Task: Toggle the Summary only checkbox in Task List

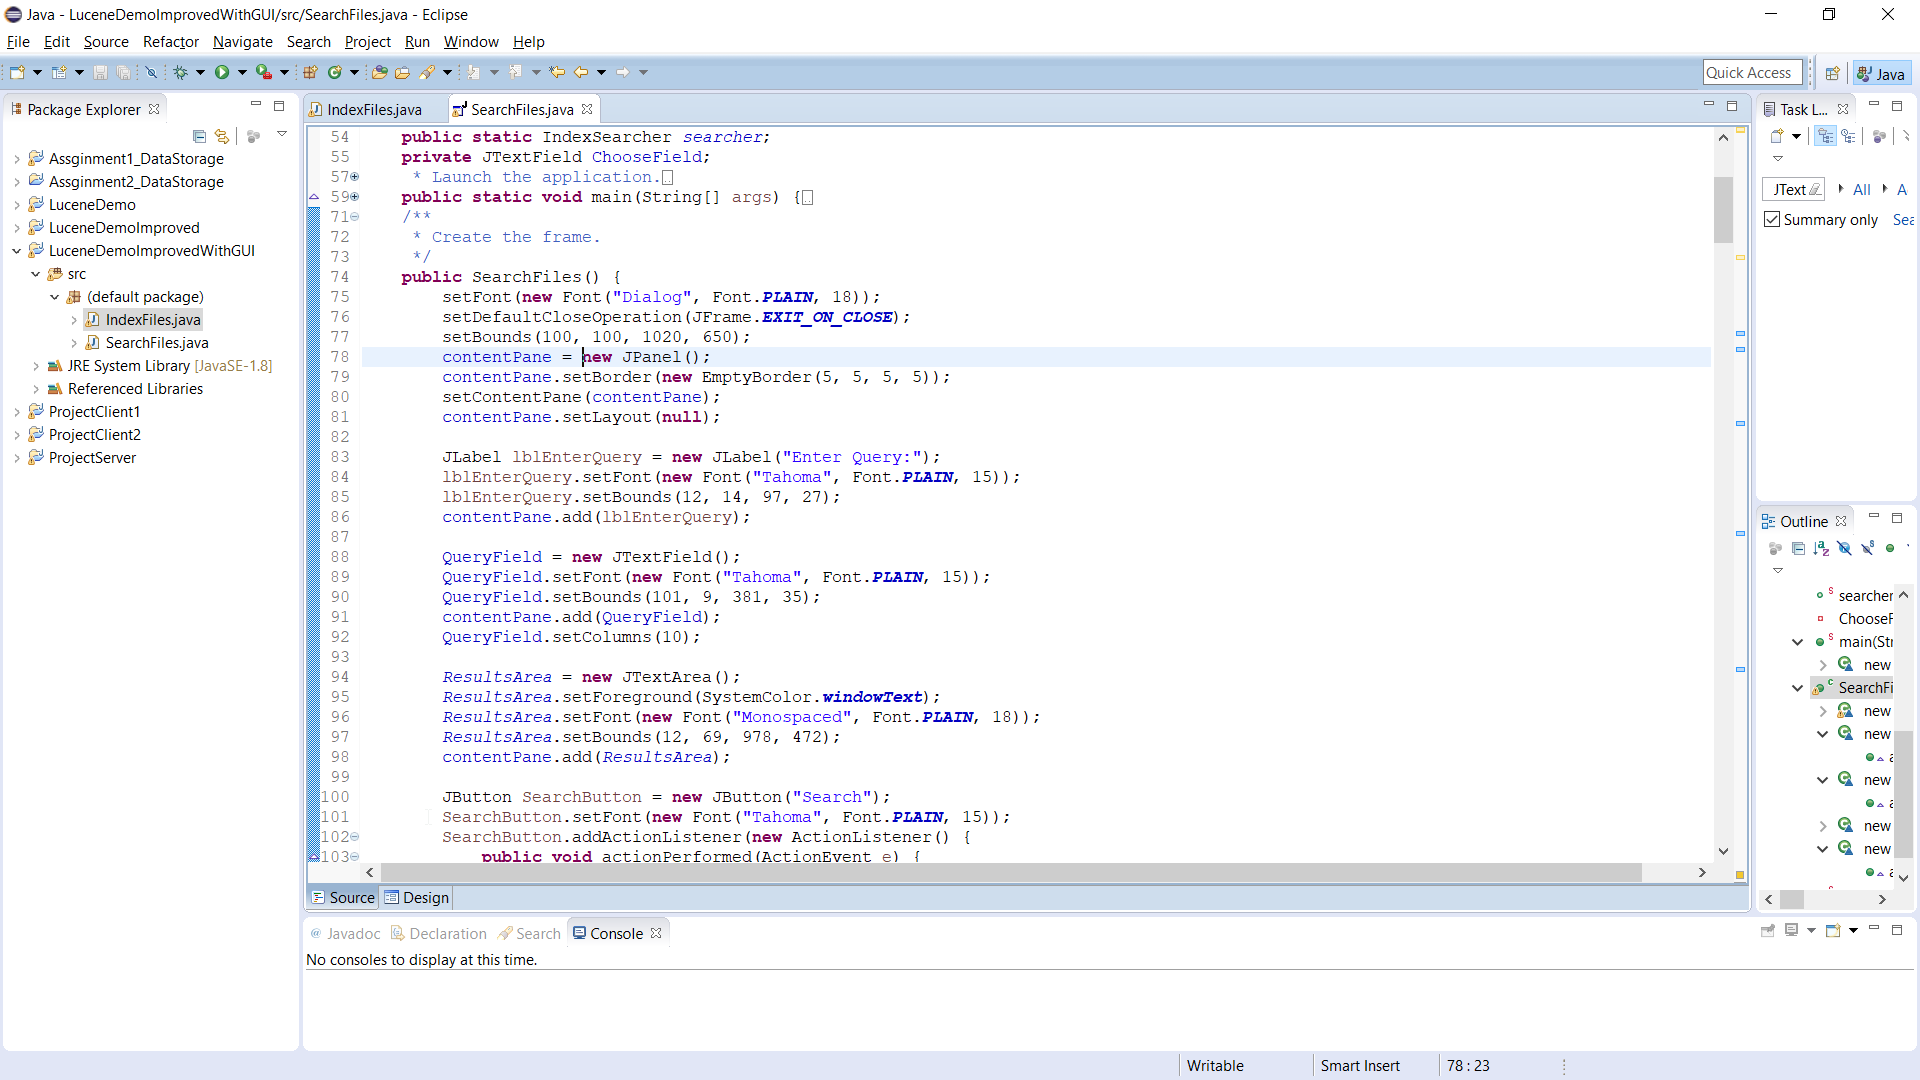Action: [1772, 219]
